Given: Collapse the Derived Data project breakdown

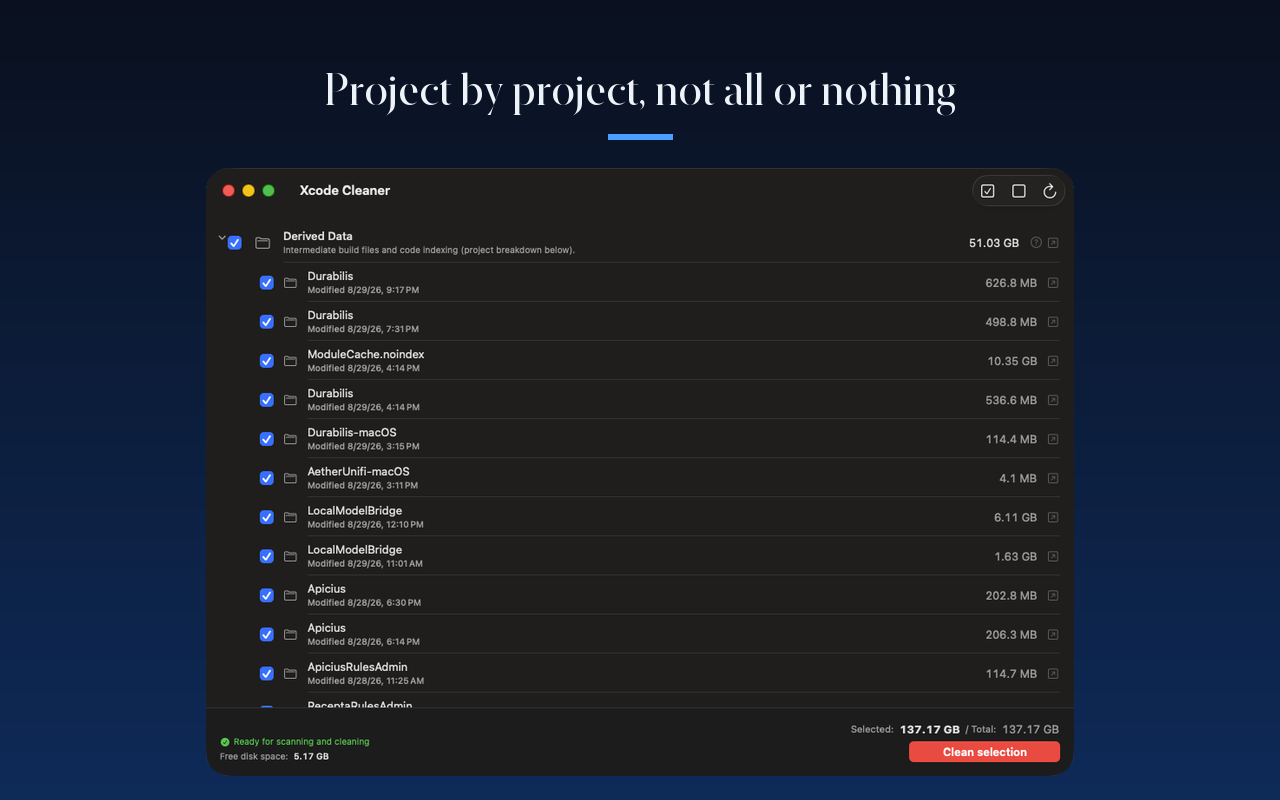Looking at the screenshot, I should pos(222,238).
